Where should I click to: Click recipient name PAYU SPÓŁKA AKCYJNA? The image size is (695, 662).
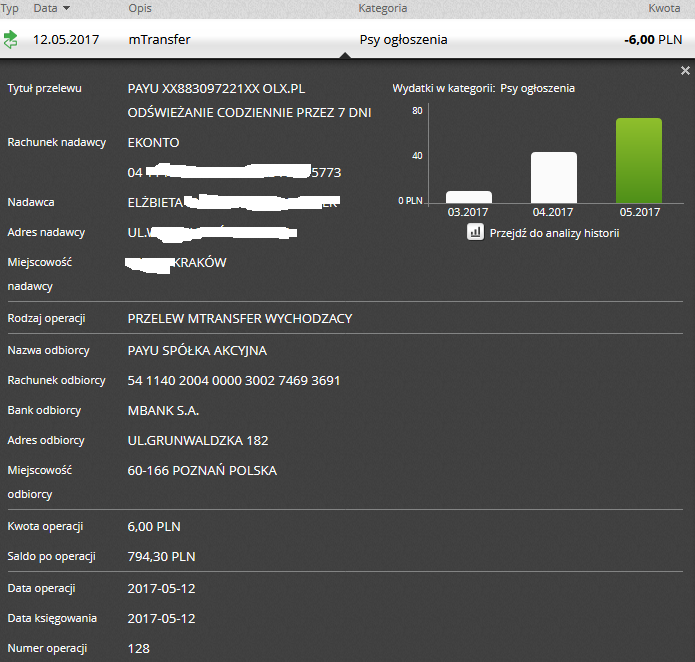click(197, 350)
